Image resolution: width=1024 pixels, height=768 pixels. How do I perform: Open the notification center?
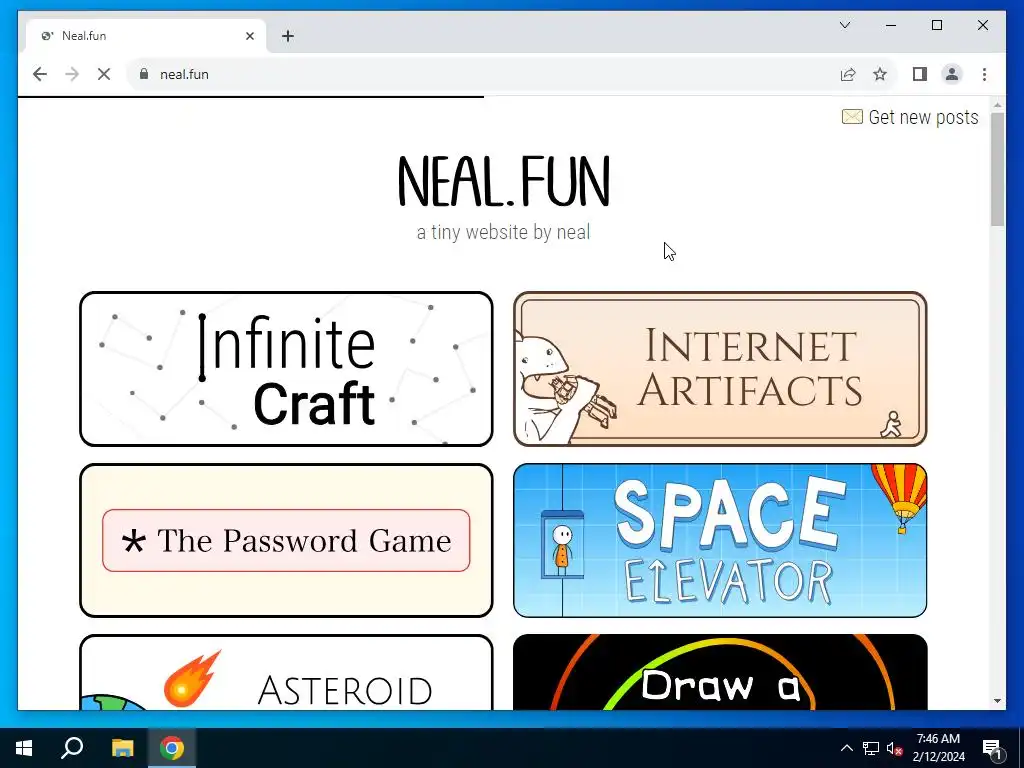992,748
